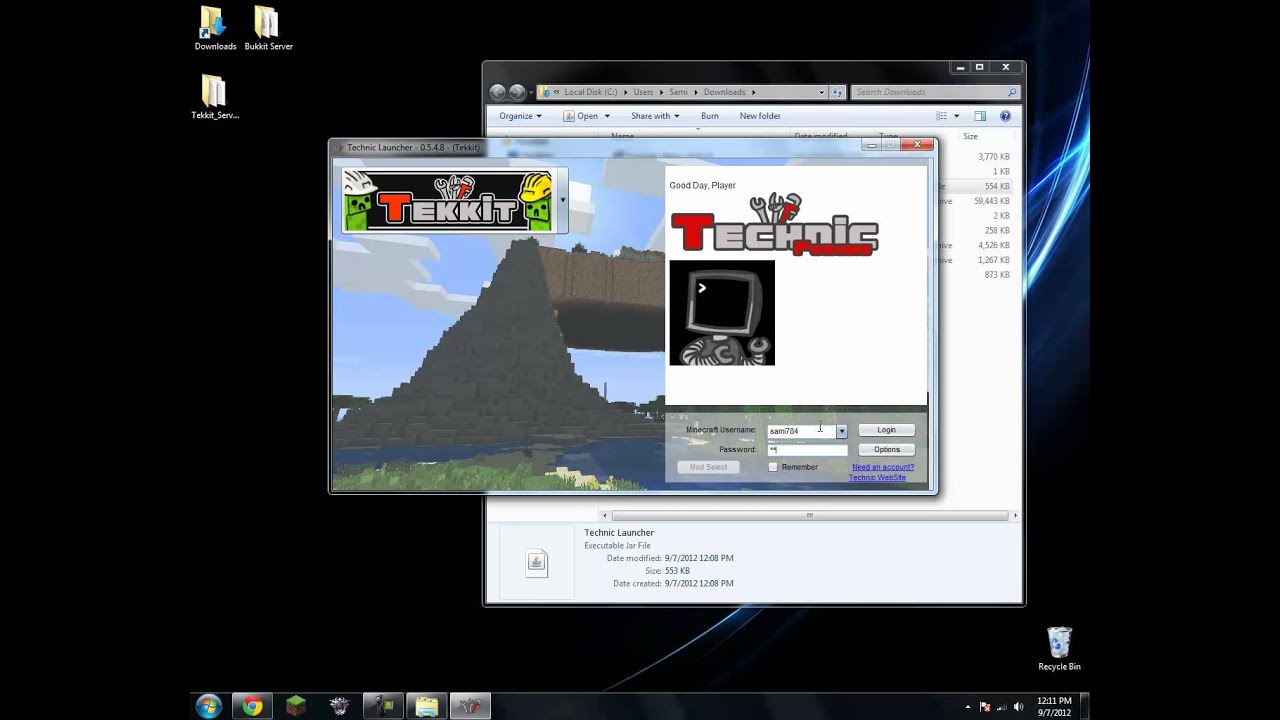Select the Bukkit Server desktop folder
The image size is (1280, 720).
(268, 28)
